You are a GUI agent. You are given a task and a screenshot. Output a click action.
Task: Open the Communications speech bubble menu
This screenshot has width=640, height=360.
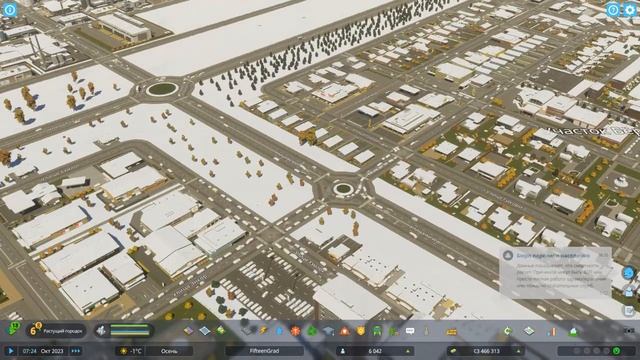click(410, 331)
